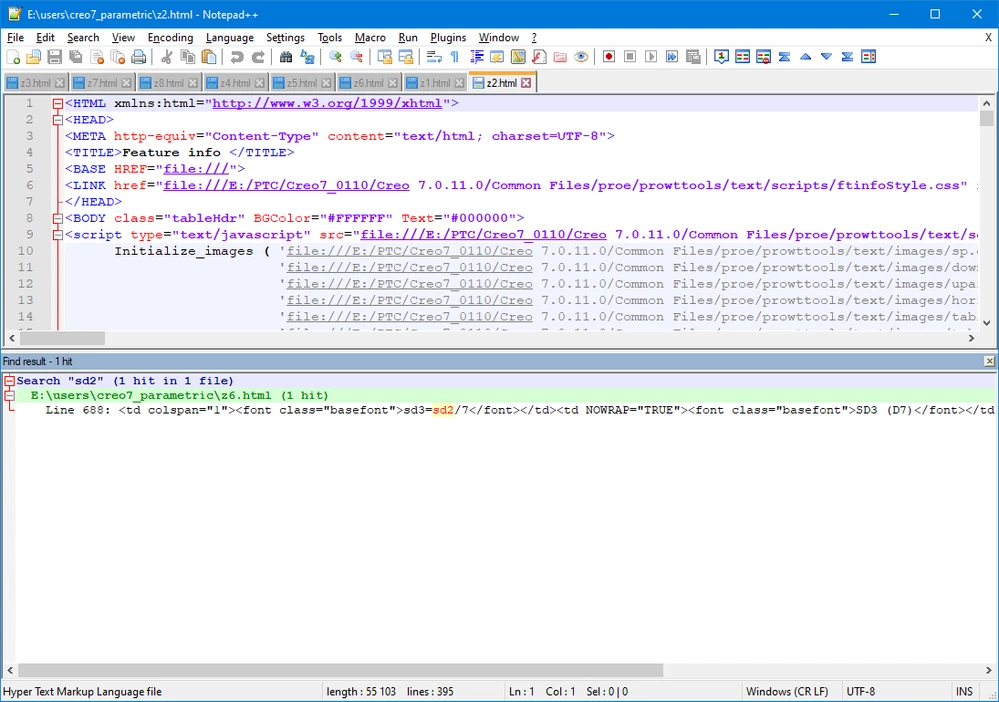Save the current file via floppy icon
The width and height of the screenshot is (999, 702).
click(x=55, y=57)
